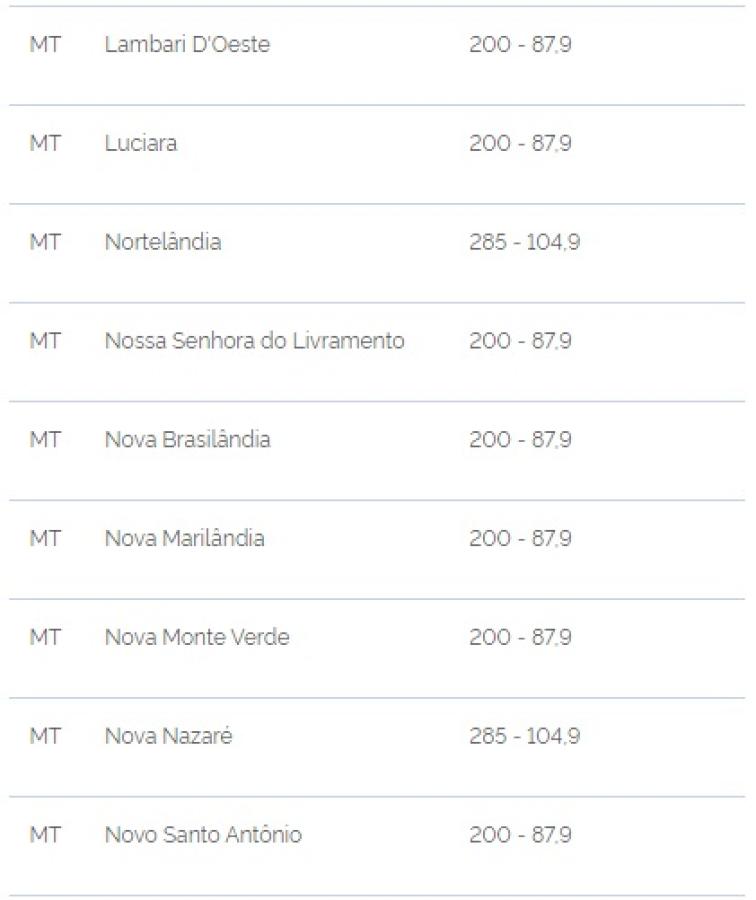
Task: Click Nossa Senhora do Livramento entry
Action: (x=254, y=340)
